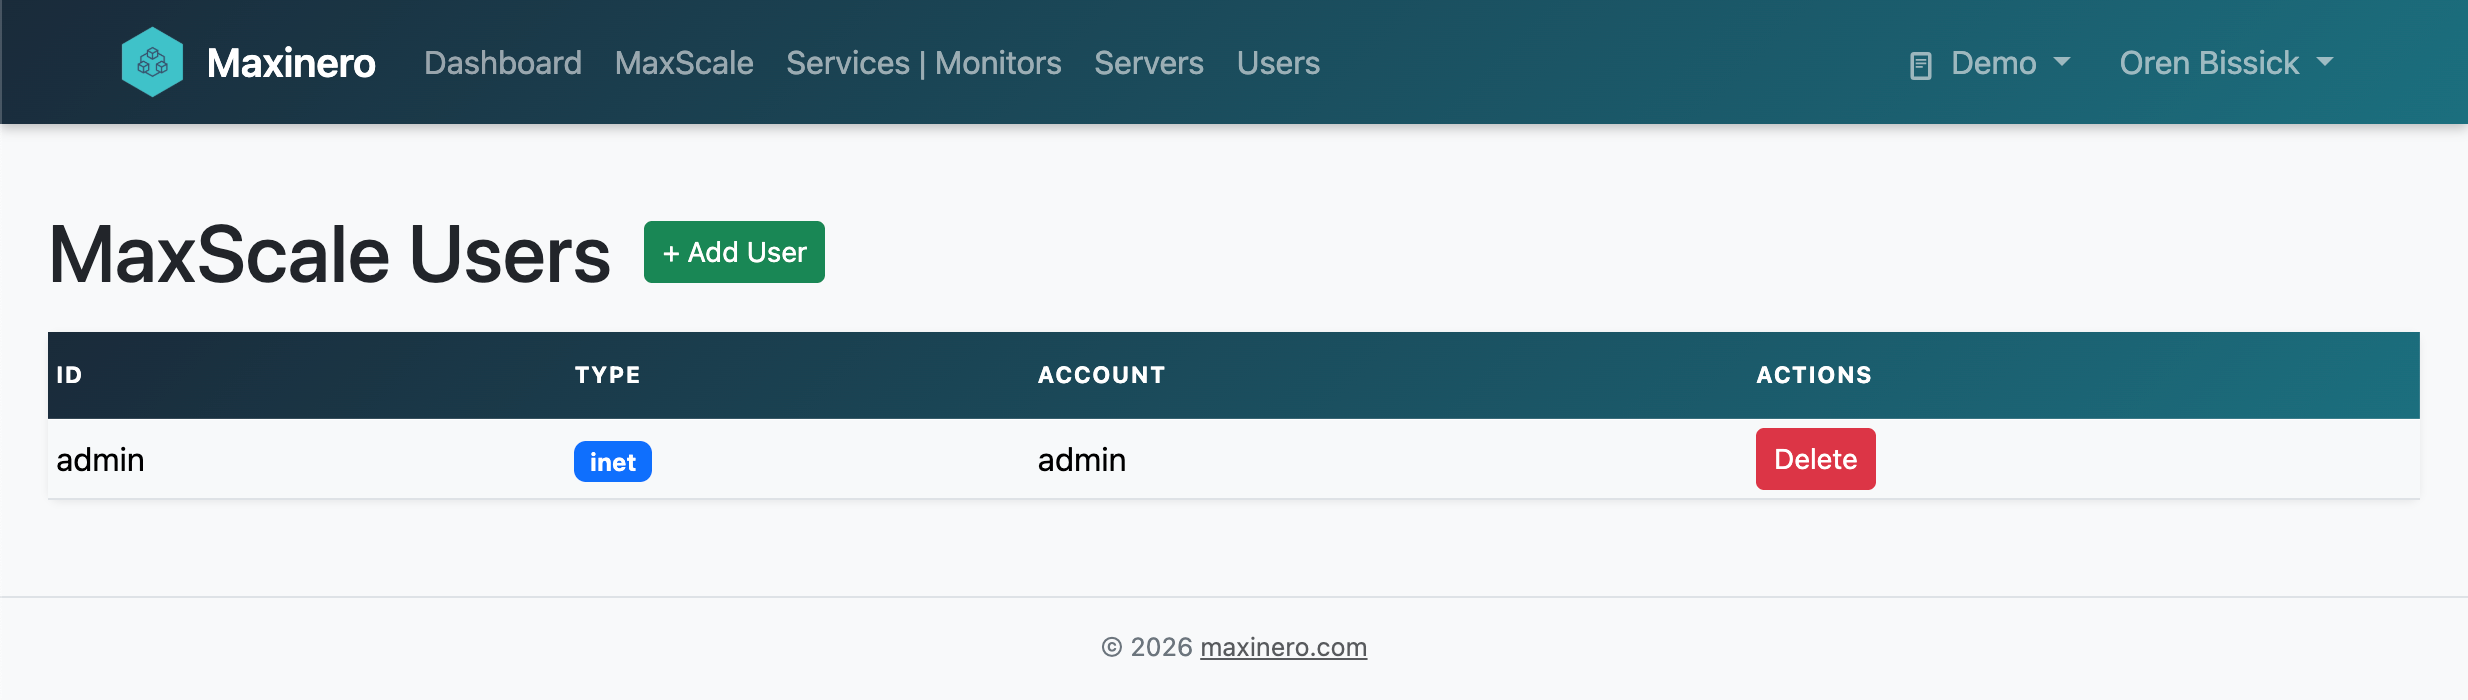Click the caret next to Oren Bissick
Viewport: 2468px width, 700px height.
[2325, 62]
